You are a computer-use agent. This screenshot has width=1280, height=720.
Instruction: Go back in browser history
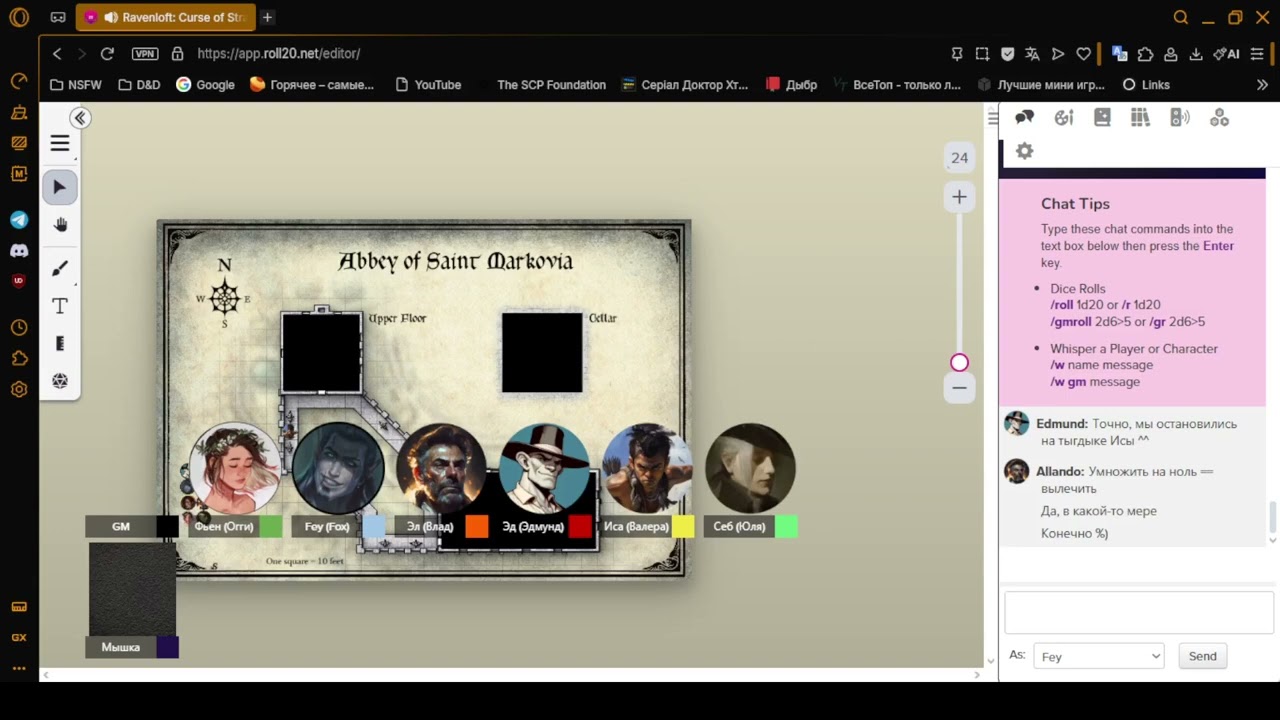57,54
